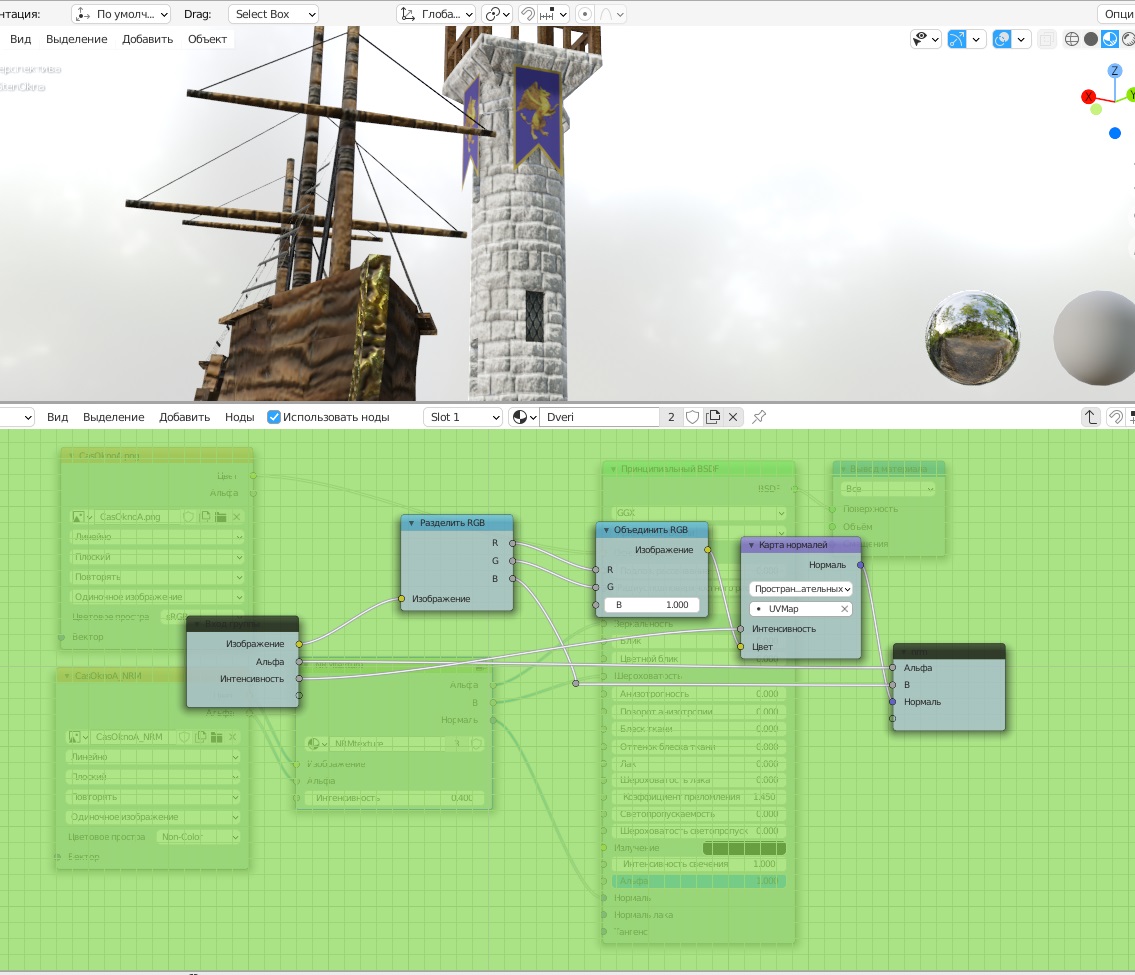Open the 'Объект' menu
1135x975 pixels.
point(207,39)
